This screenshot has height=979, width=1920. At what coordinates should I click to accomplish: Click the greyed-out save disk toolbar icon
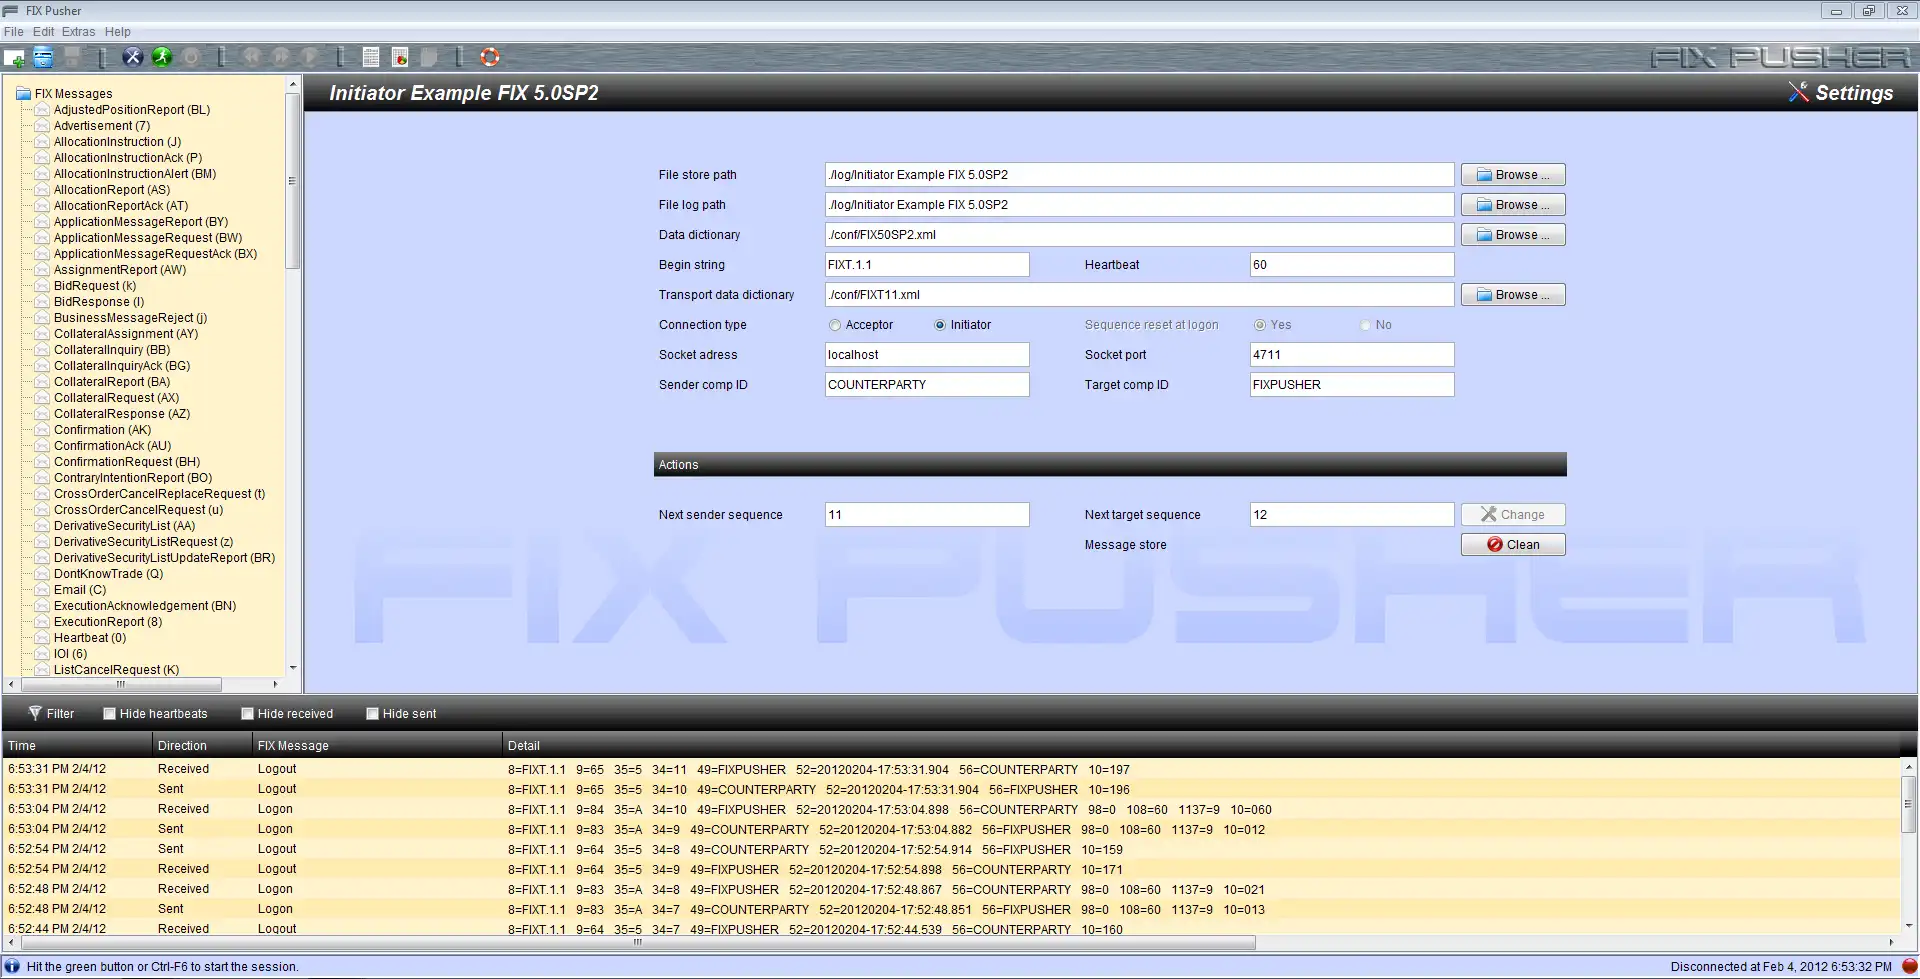pos(72,57)
